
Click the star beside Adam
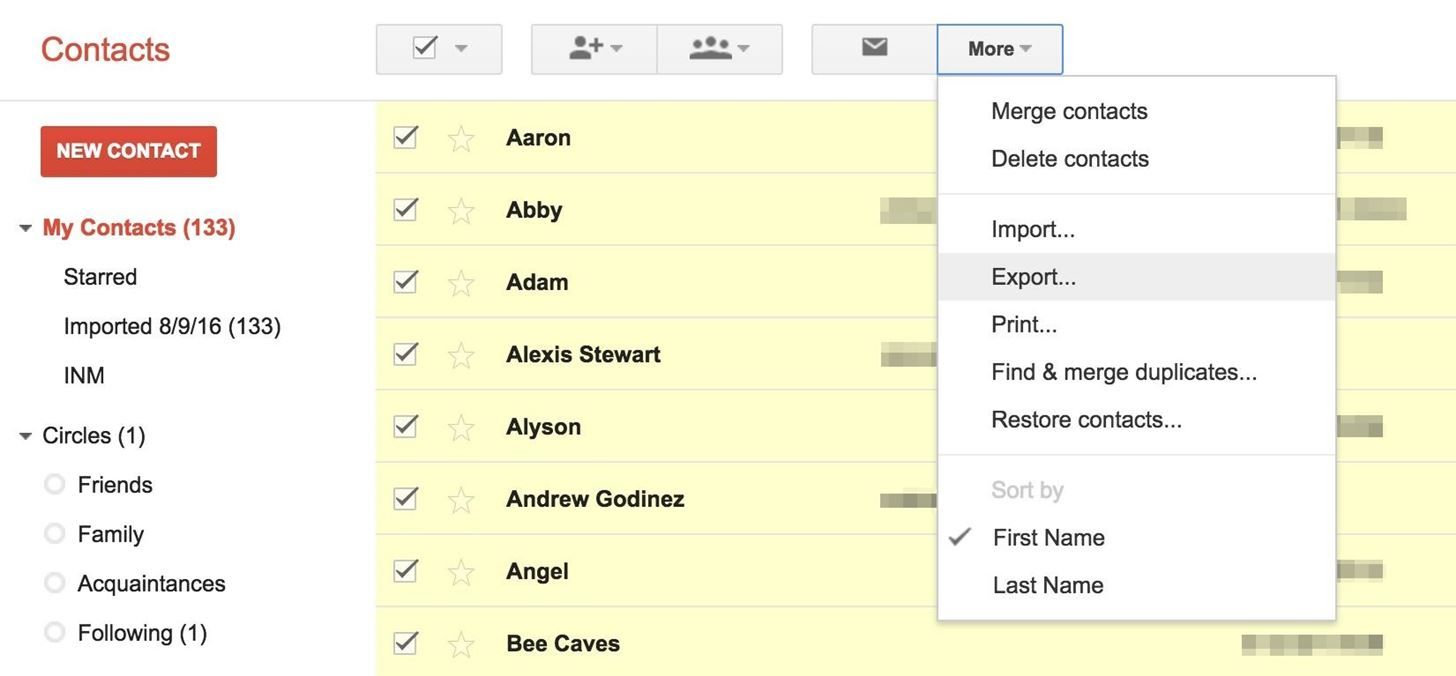coord(461,283)
